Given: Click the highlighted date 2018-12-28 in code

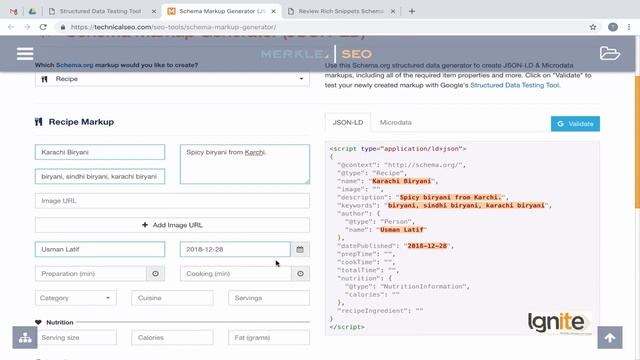Looking at the screenshot, I should tap(427, 246).
